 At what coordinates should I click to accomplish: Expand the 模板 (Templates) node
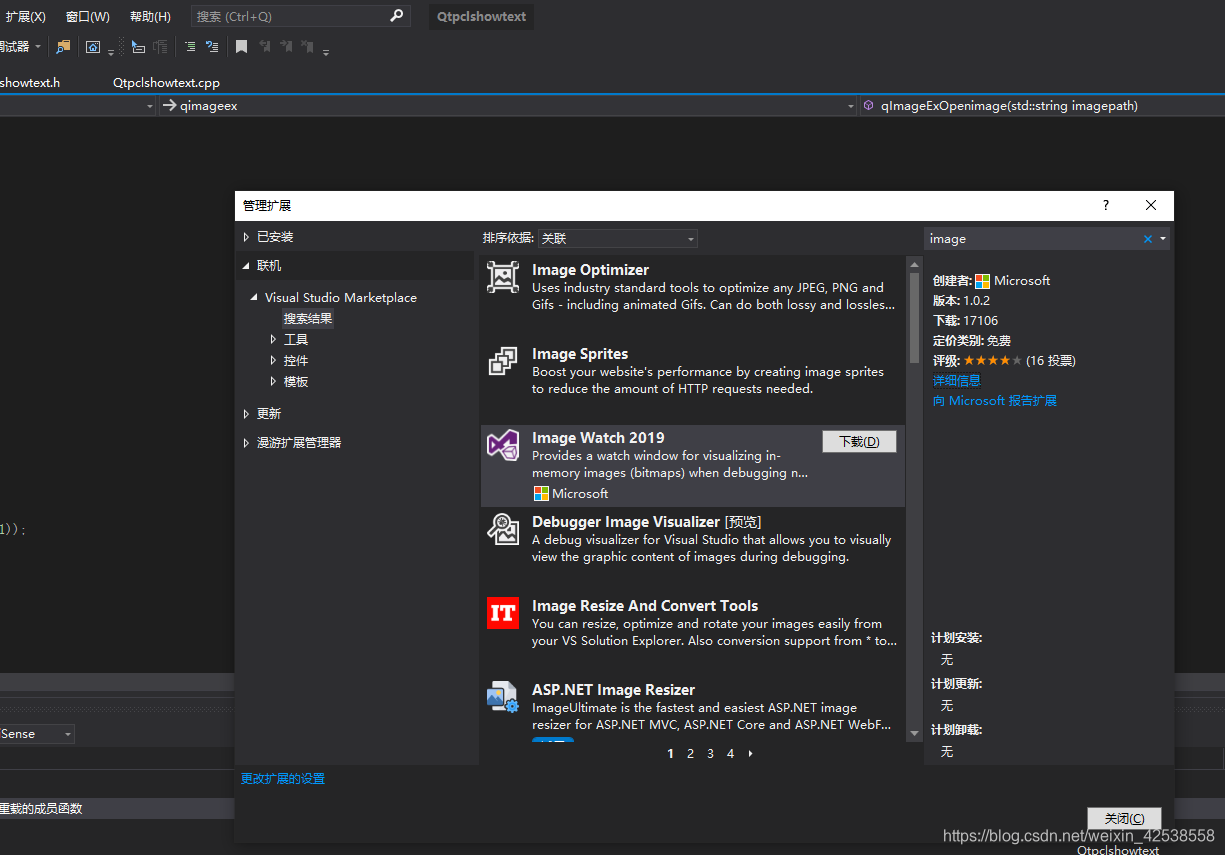[273, 382]
